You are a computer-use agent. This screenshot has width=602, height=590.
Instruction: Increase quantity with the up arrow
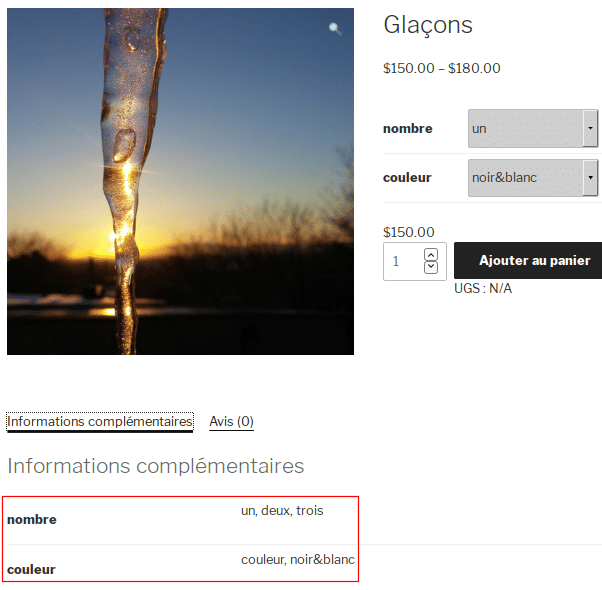tap(431, 255)
